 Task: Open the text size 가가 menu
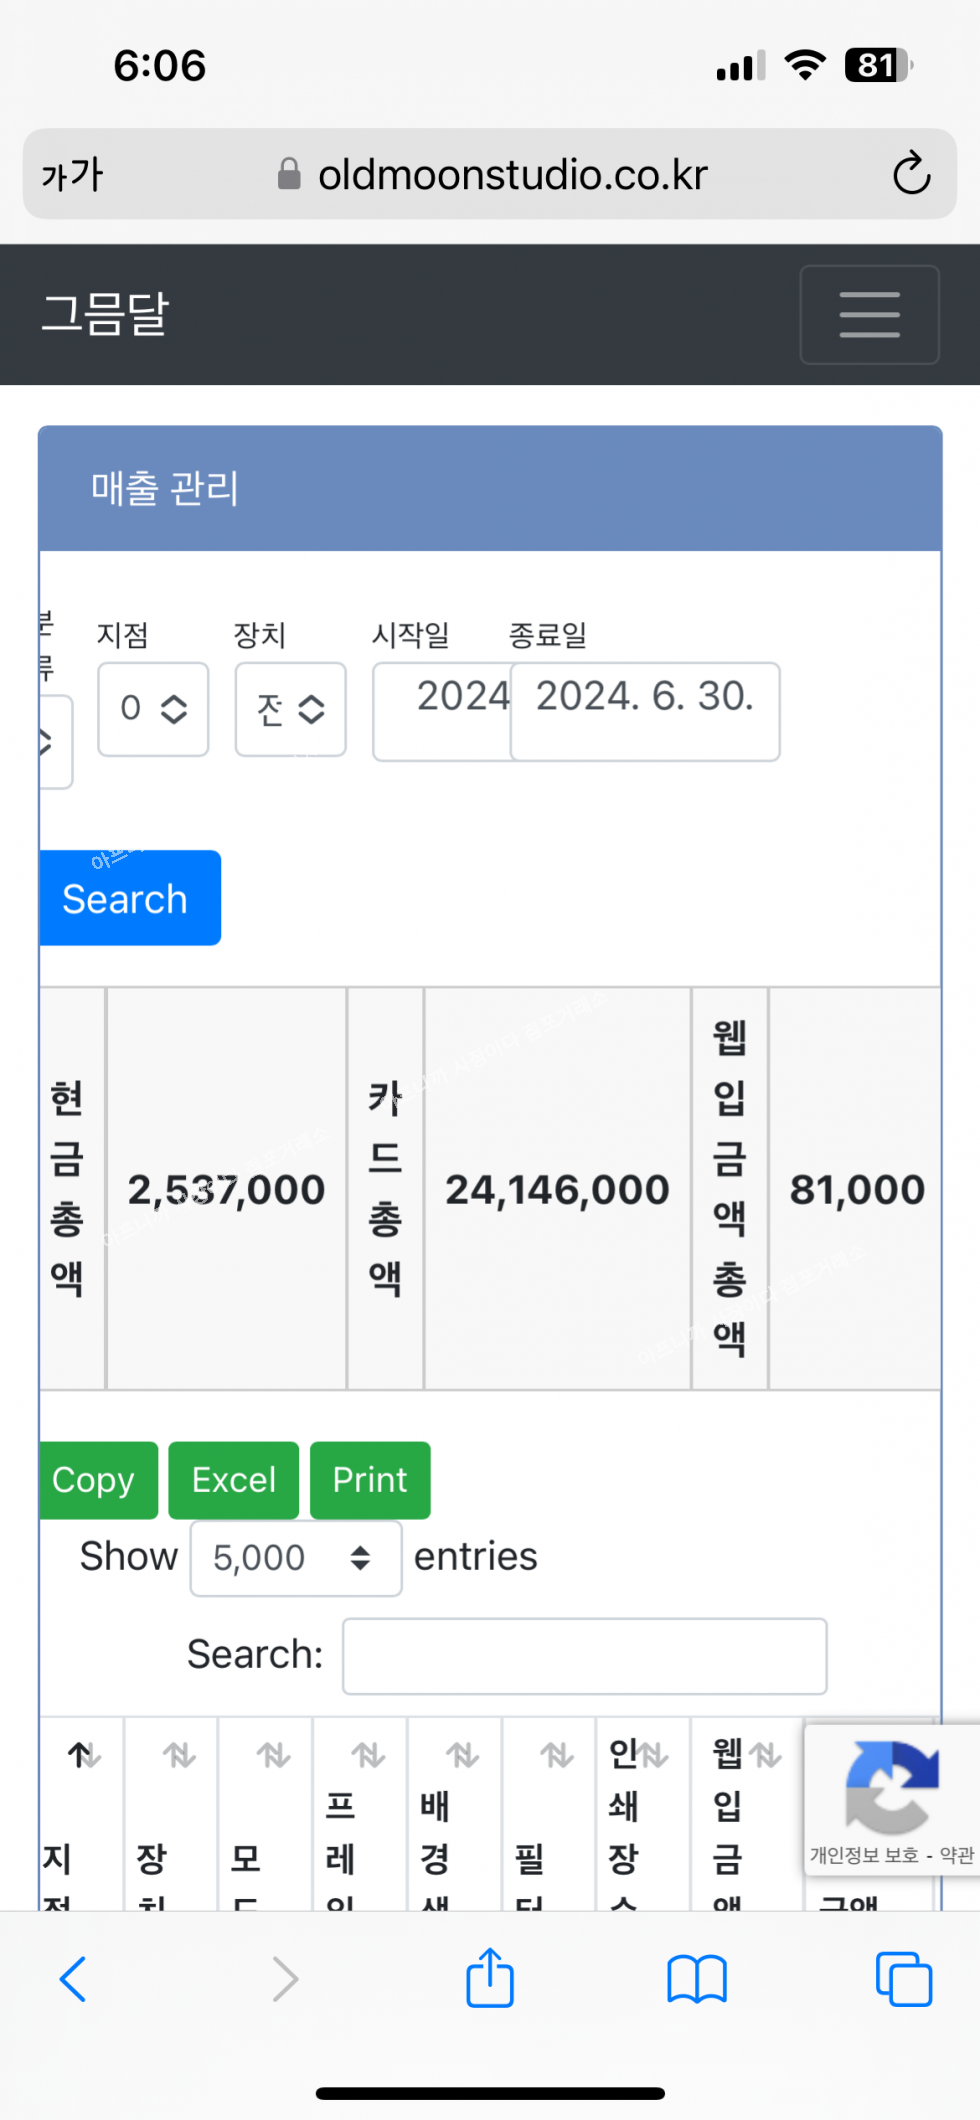tap(72, 175)
